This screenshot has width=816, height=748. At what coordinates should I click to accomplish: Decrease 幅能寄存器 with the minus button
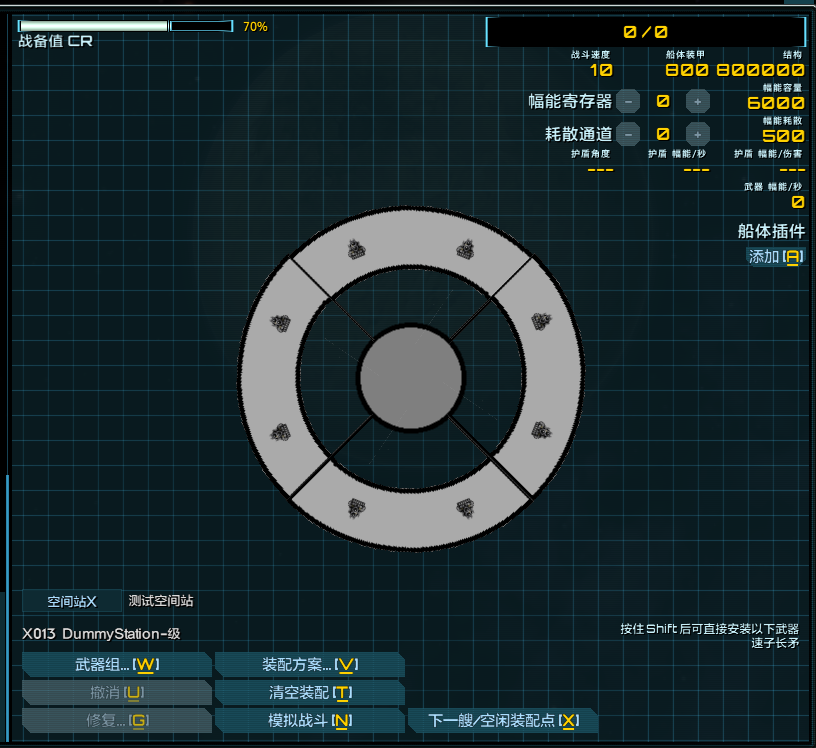tap(627, 100)
